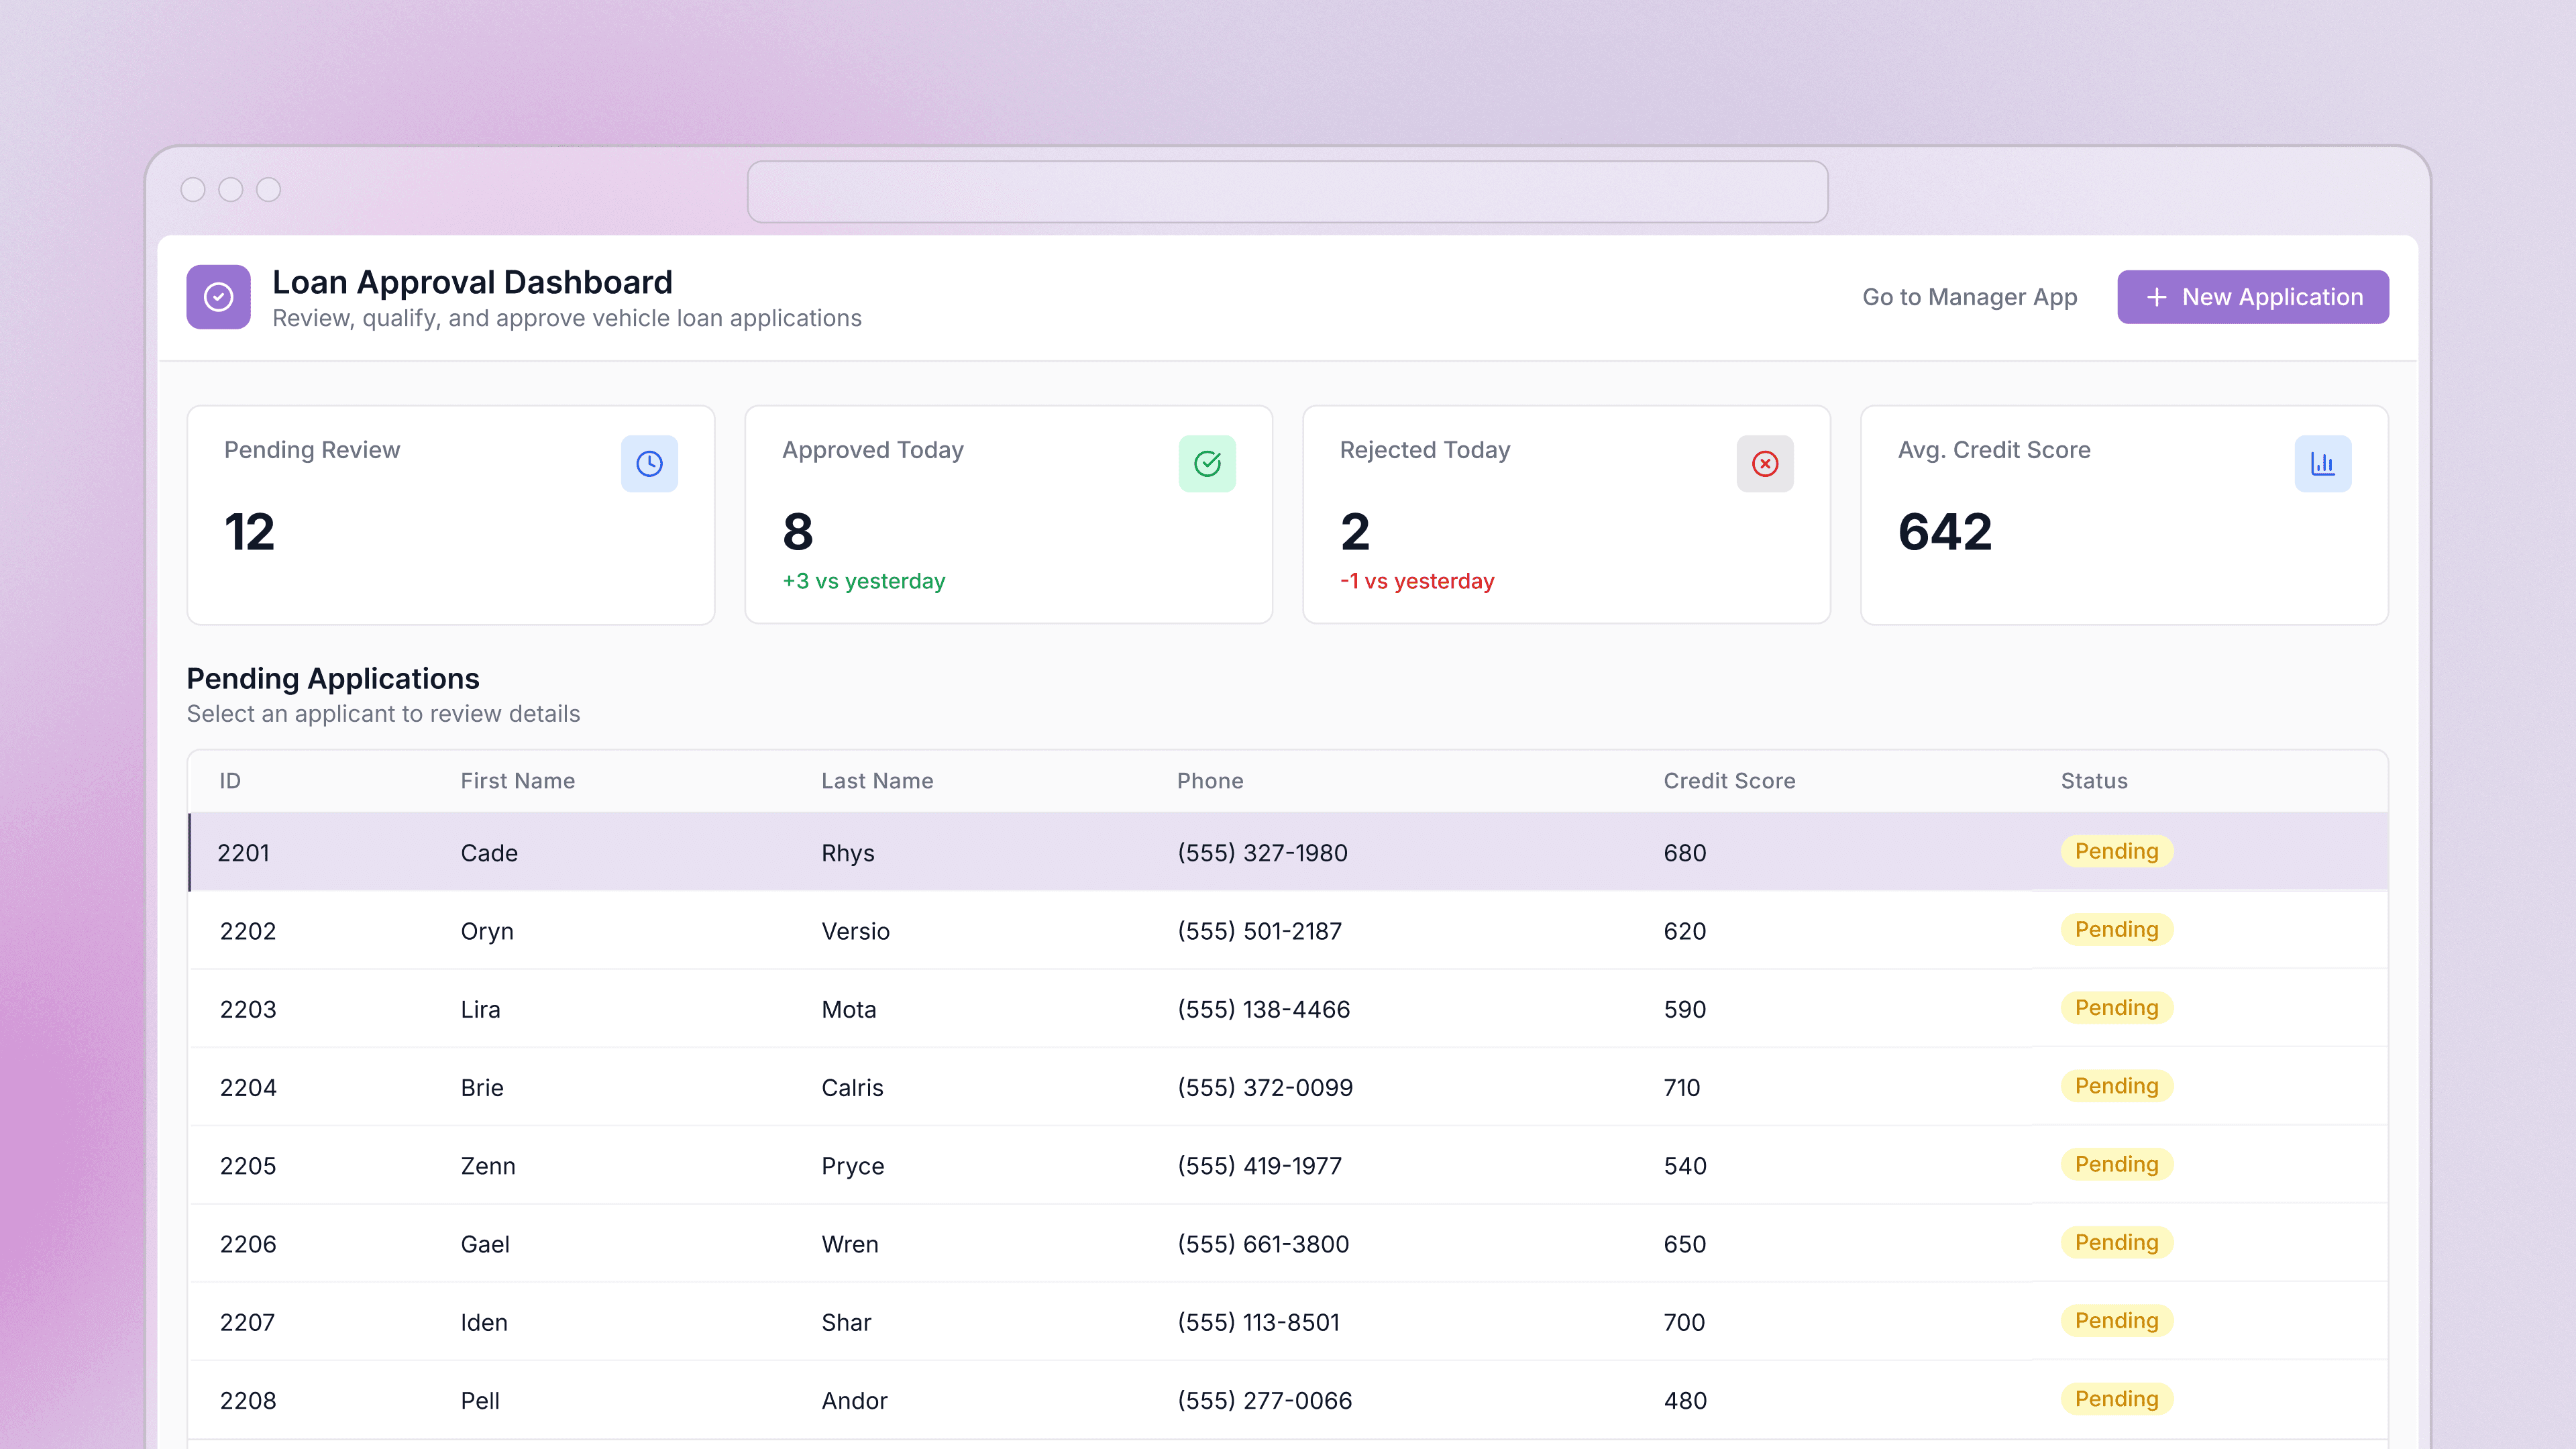
Task: Click the Rejected Today red X icon
Action: [x=1765, y=464]
